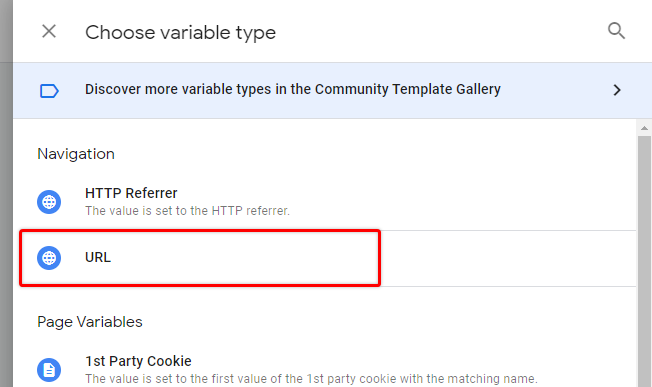Click the URL globe icon
This screenshot has width=652, height=387.
(x=49, y=258)
